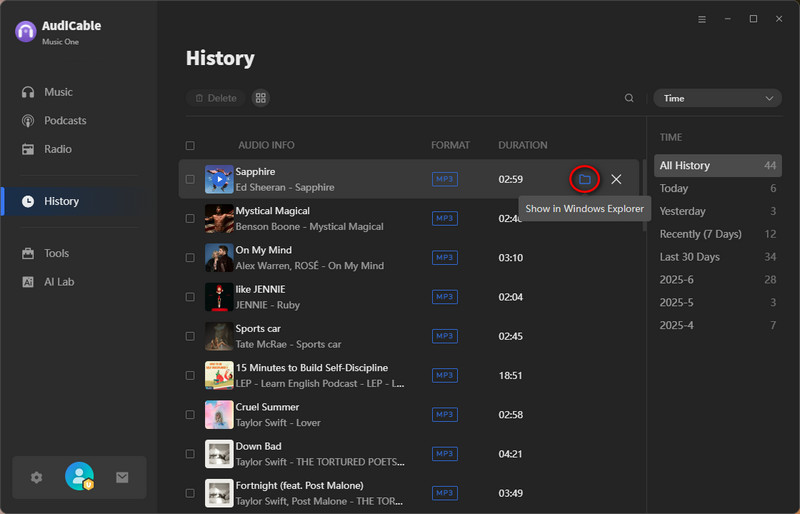The height and width of the screenshot is (514, 800).
Task: Open the mail feedback icon
Action: point(122,477)
